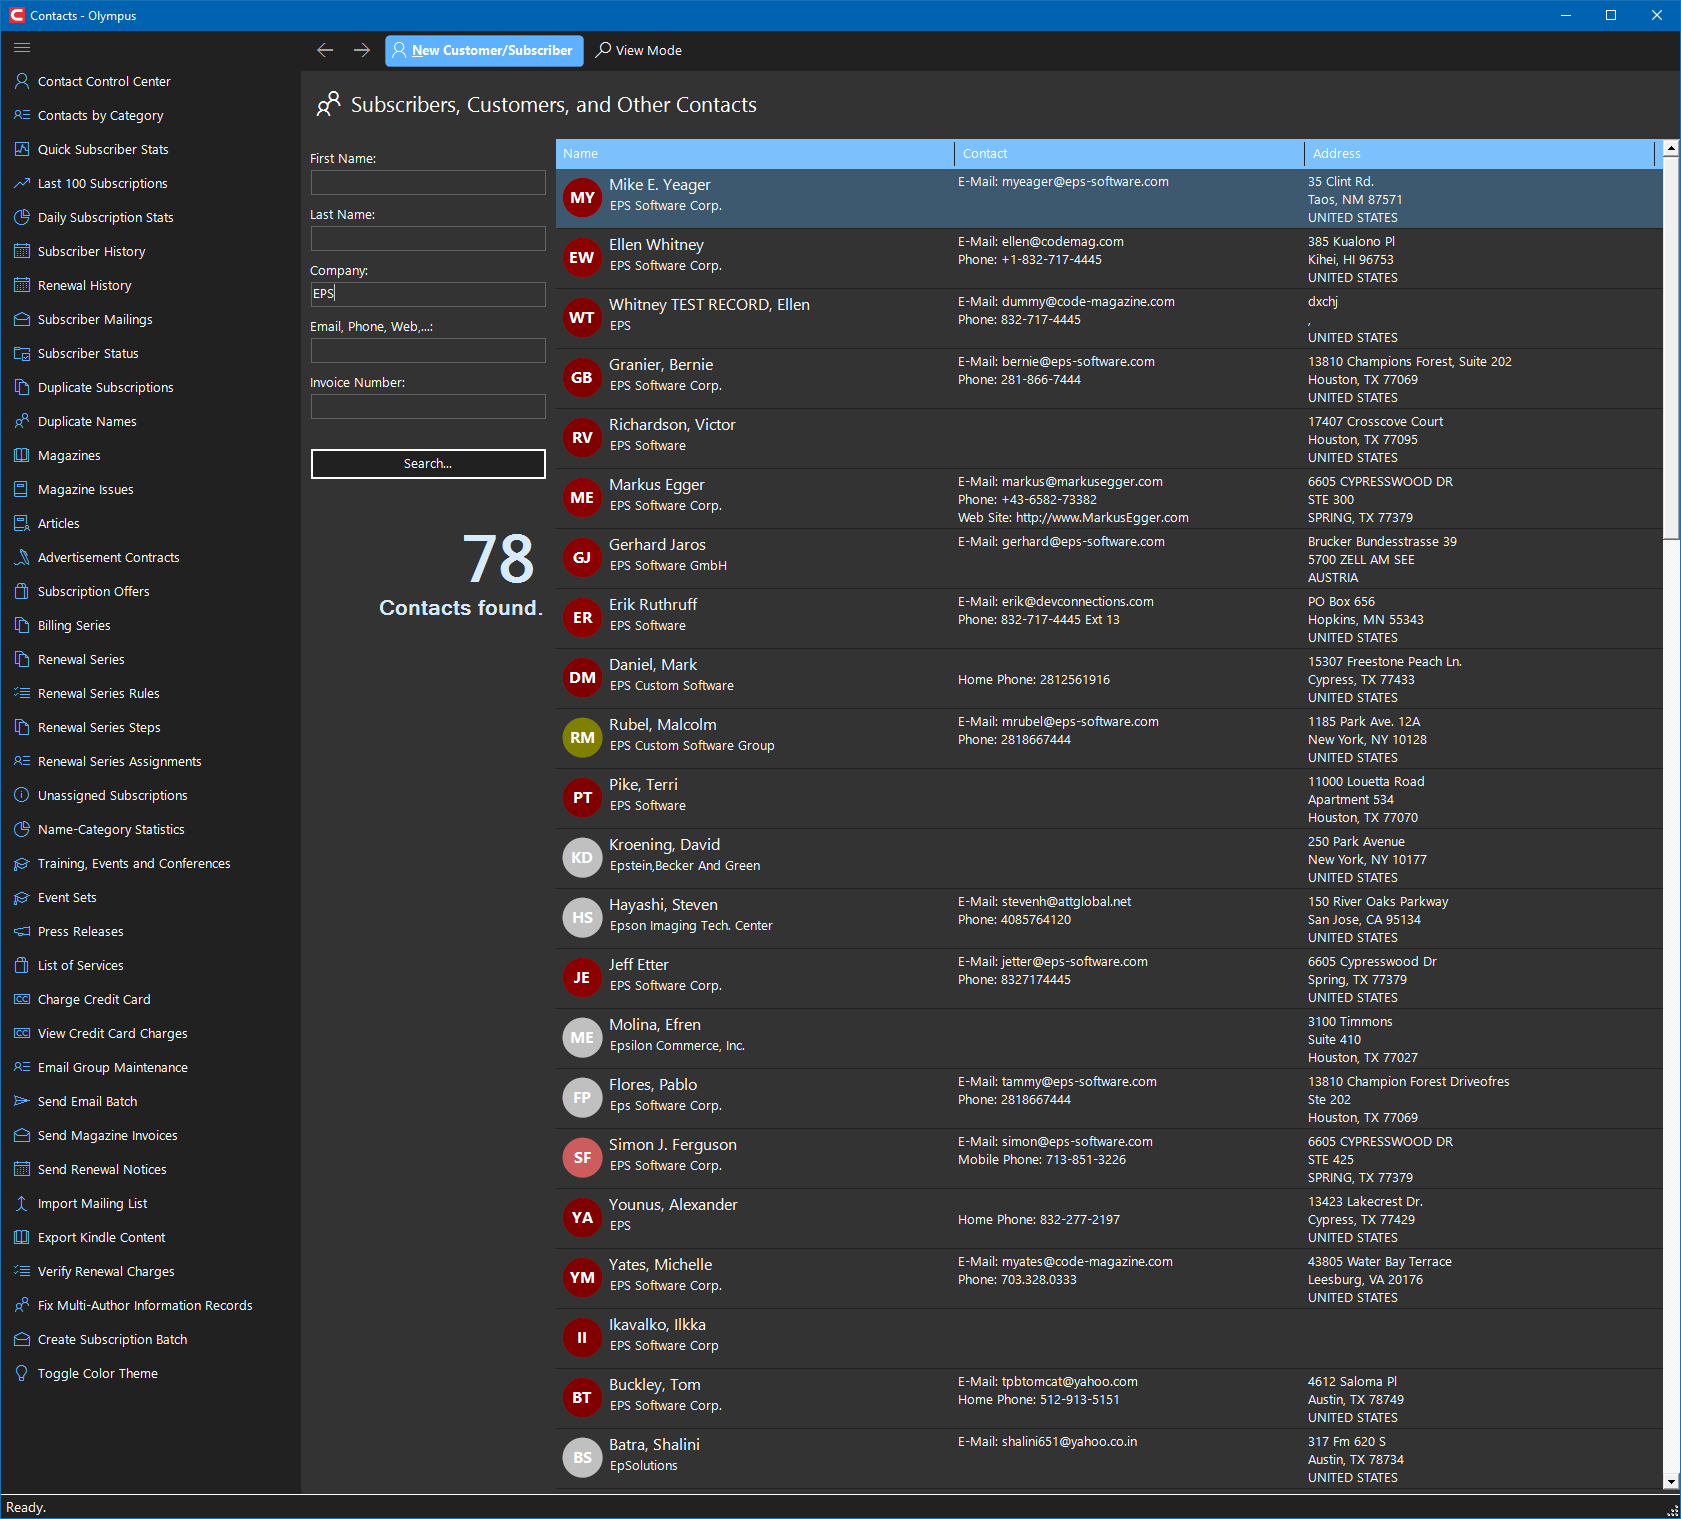Image resolution: width=1681 pixels, height=1519 pixels.
Task: Click Export Kindle Content book icon
Action: pyautogui.click(x=22, y=1237)
